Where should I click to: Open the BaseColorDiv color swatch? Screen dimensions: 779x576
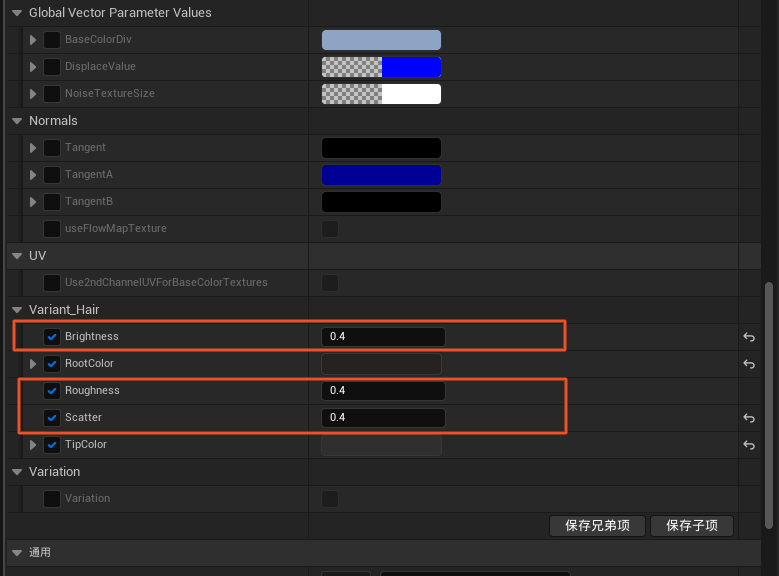[x=381, y=40]
